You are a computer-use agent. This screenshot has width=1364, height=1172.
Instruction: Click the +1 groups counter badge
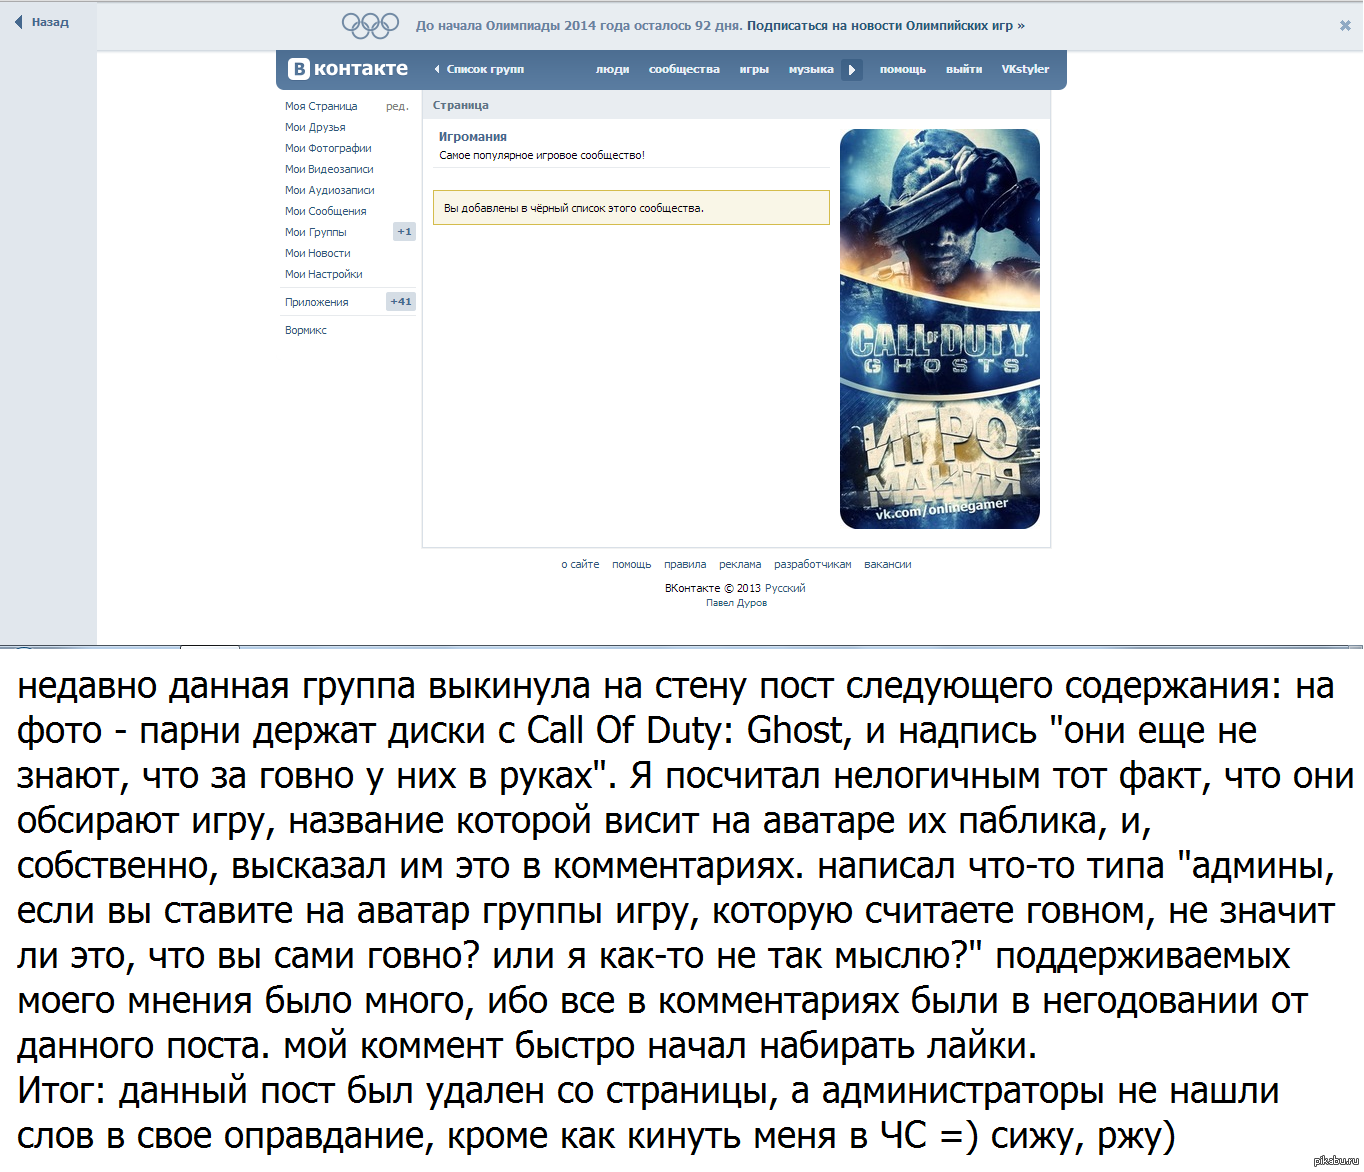coord(404,231)
